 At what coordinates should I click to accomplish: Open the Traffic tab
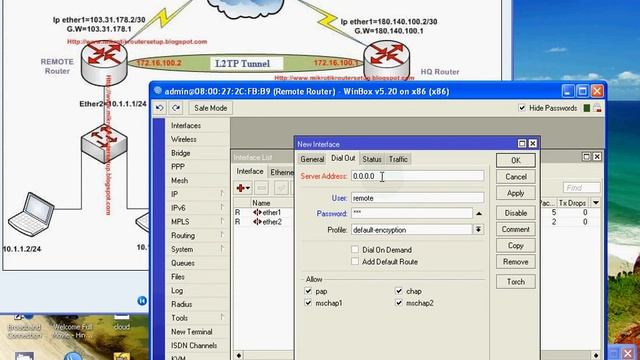(398, 159)
